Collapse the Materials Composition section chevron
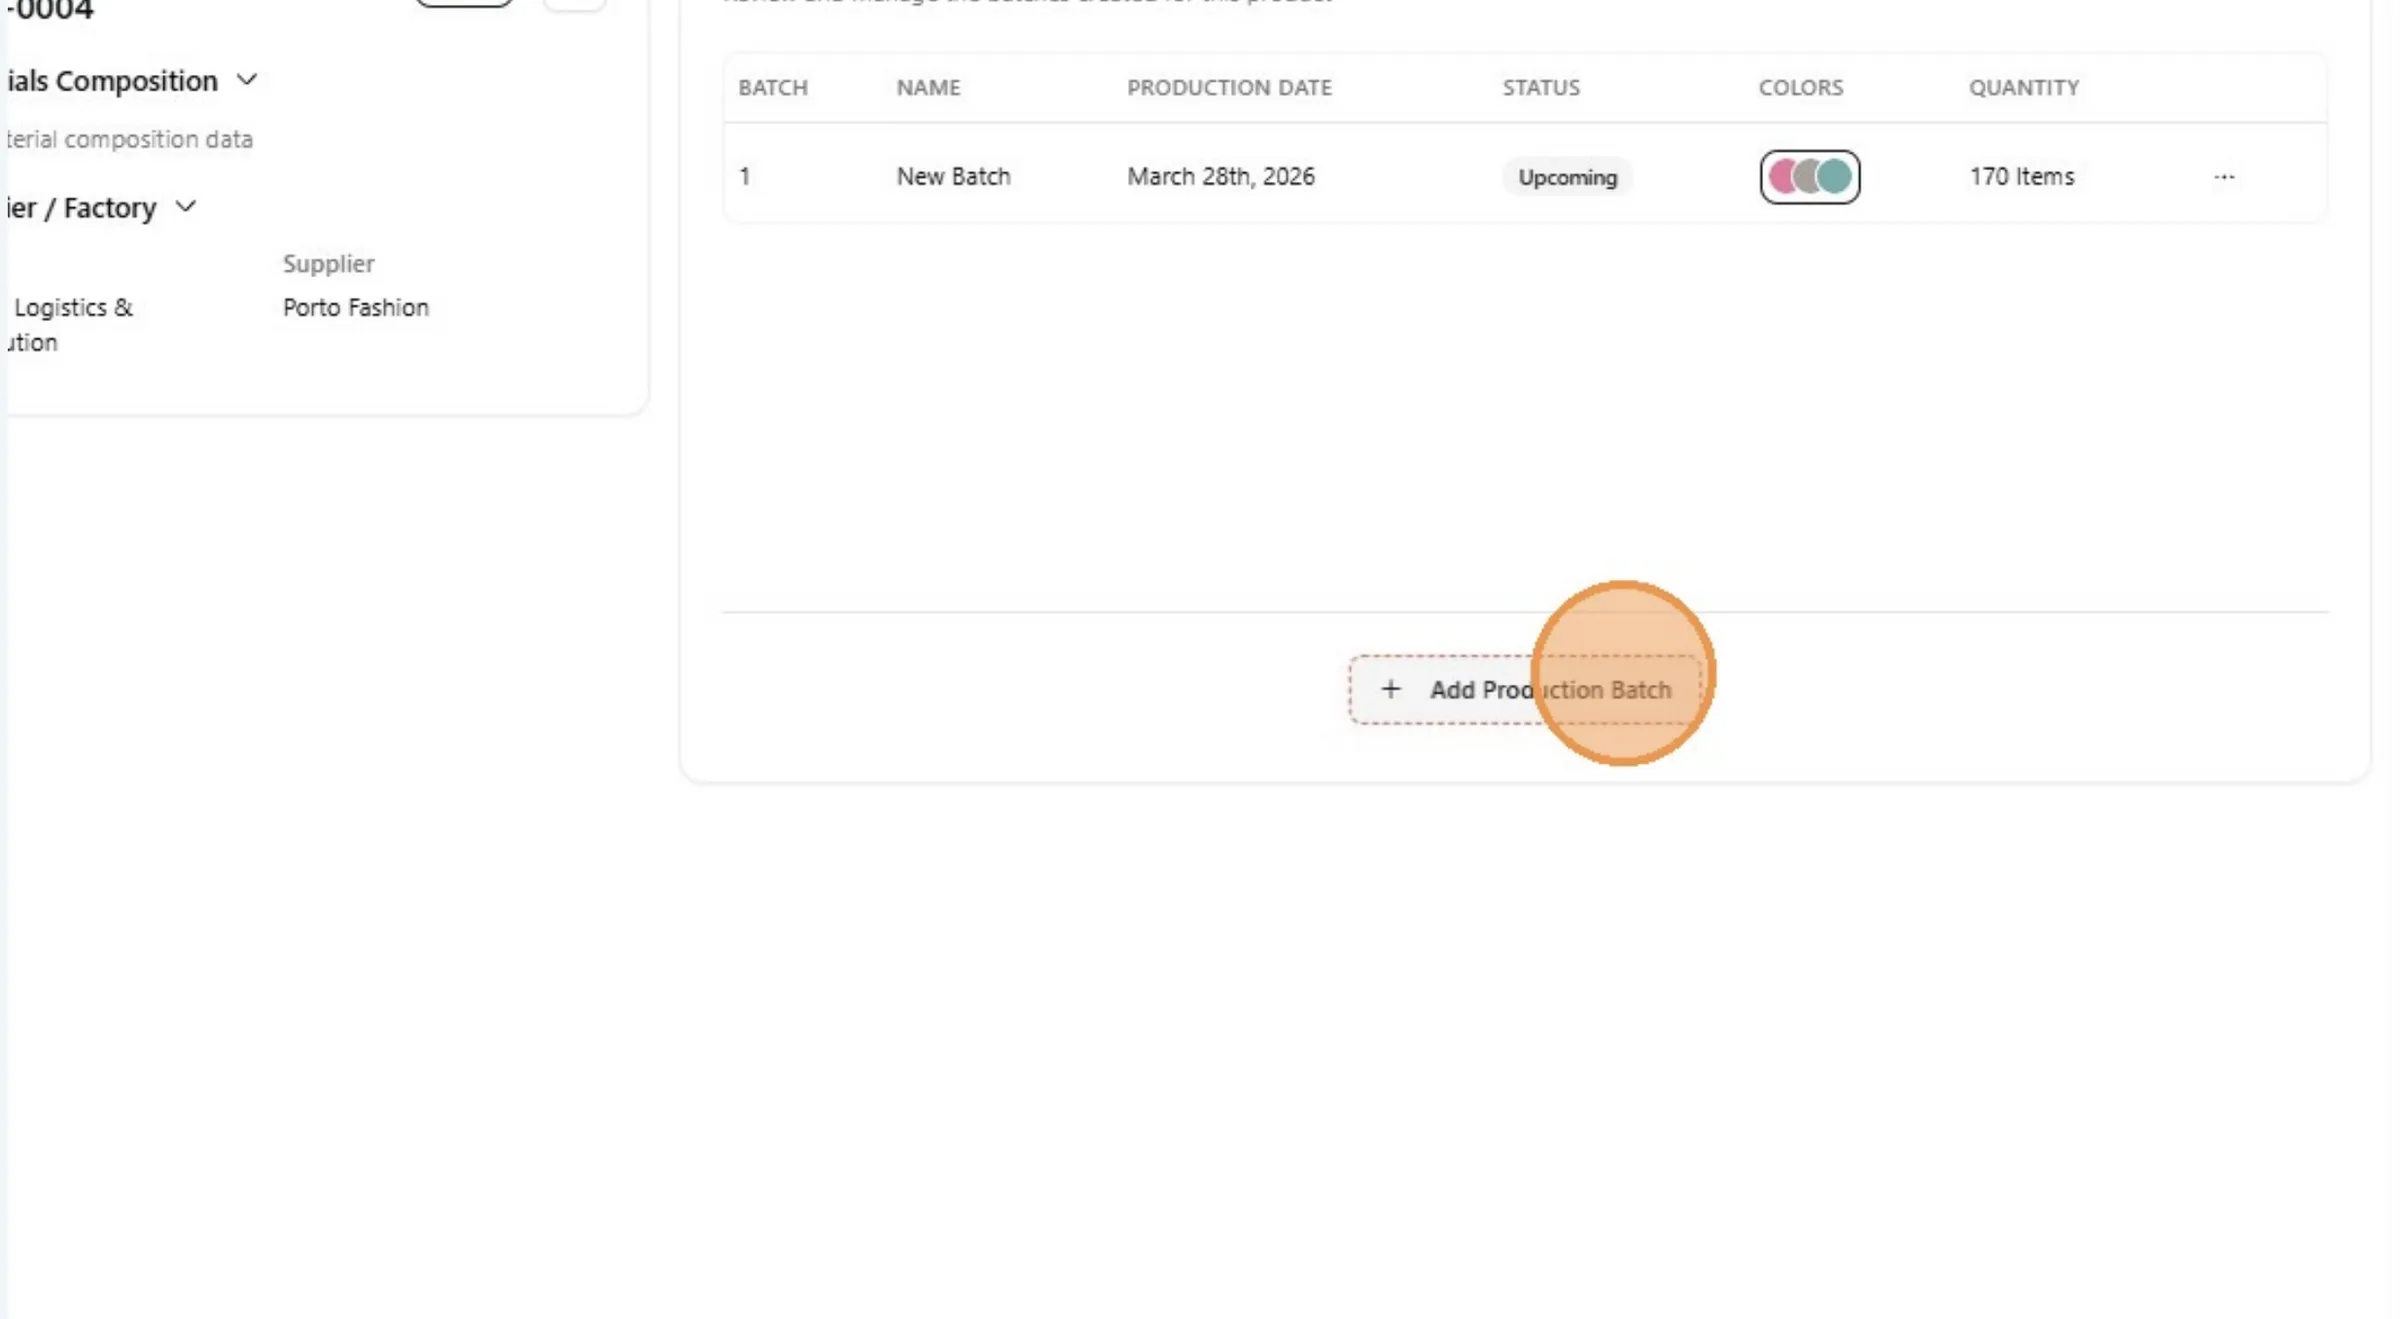 pos(247,79)
